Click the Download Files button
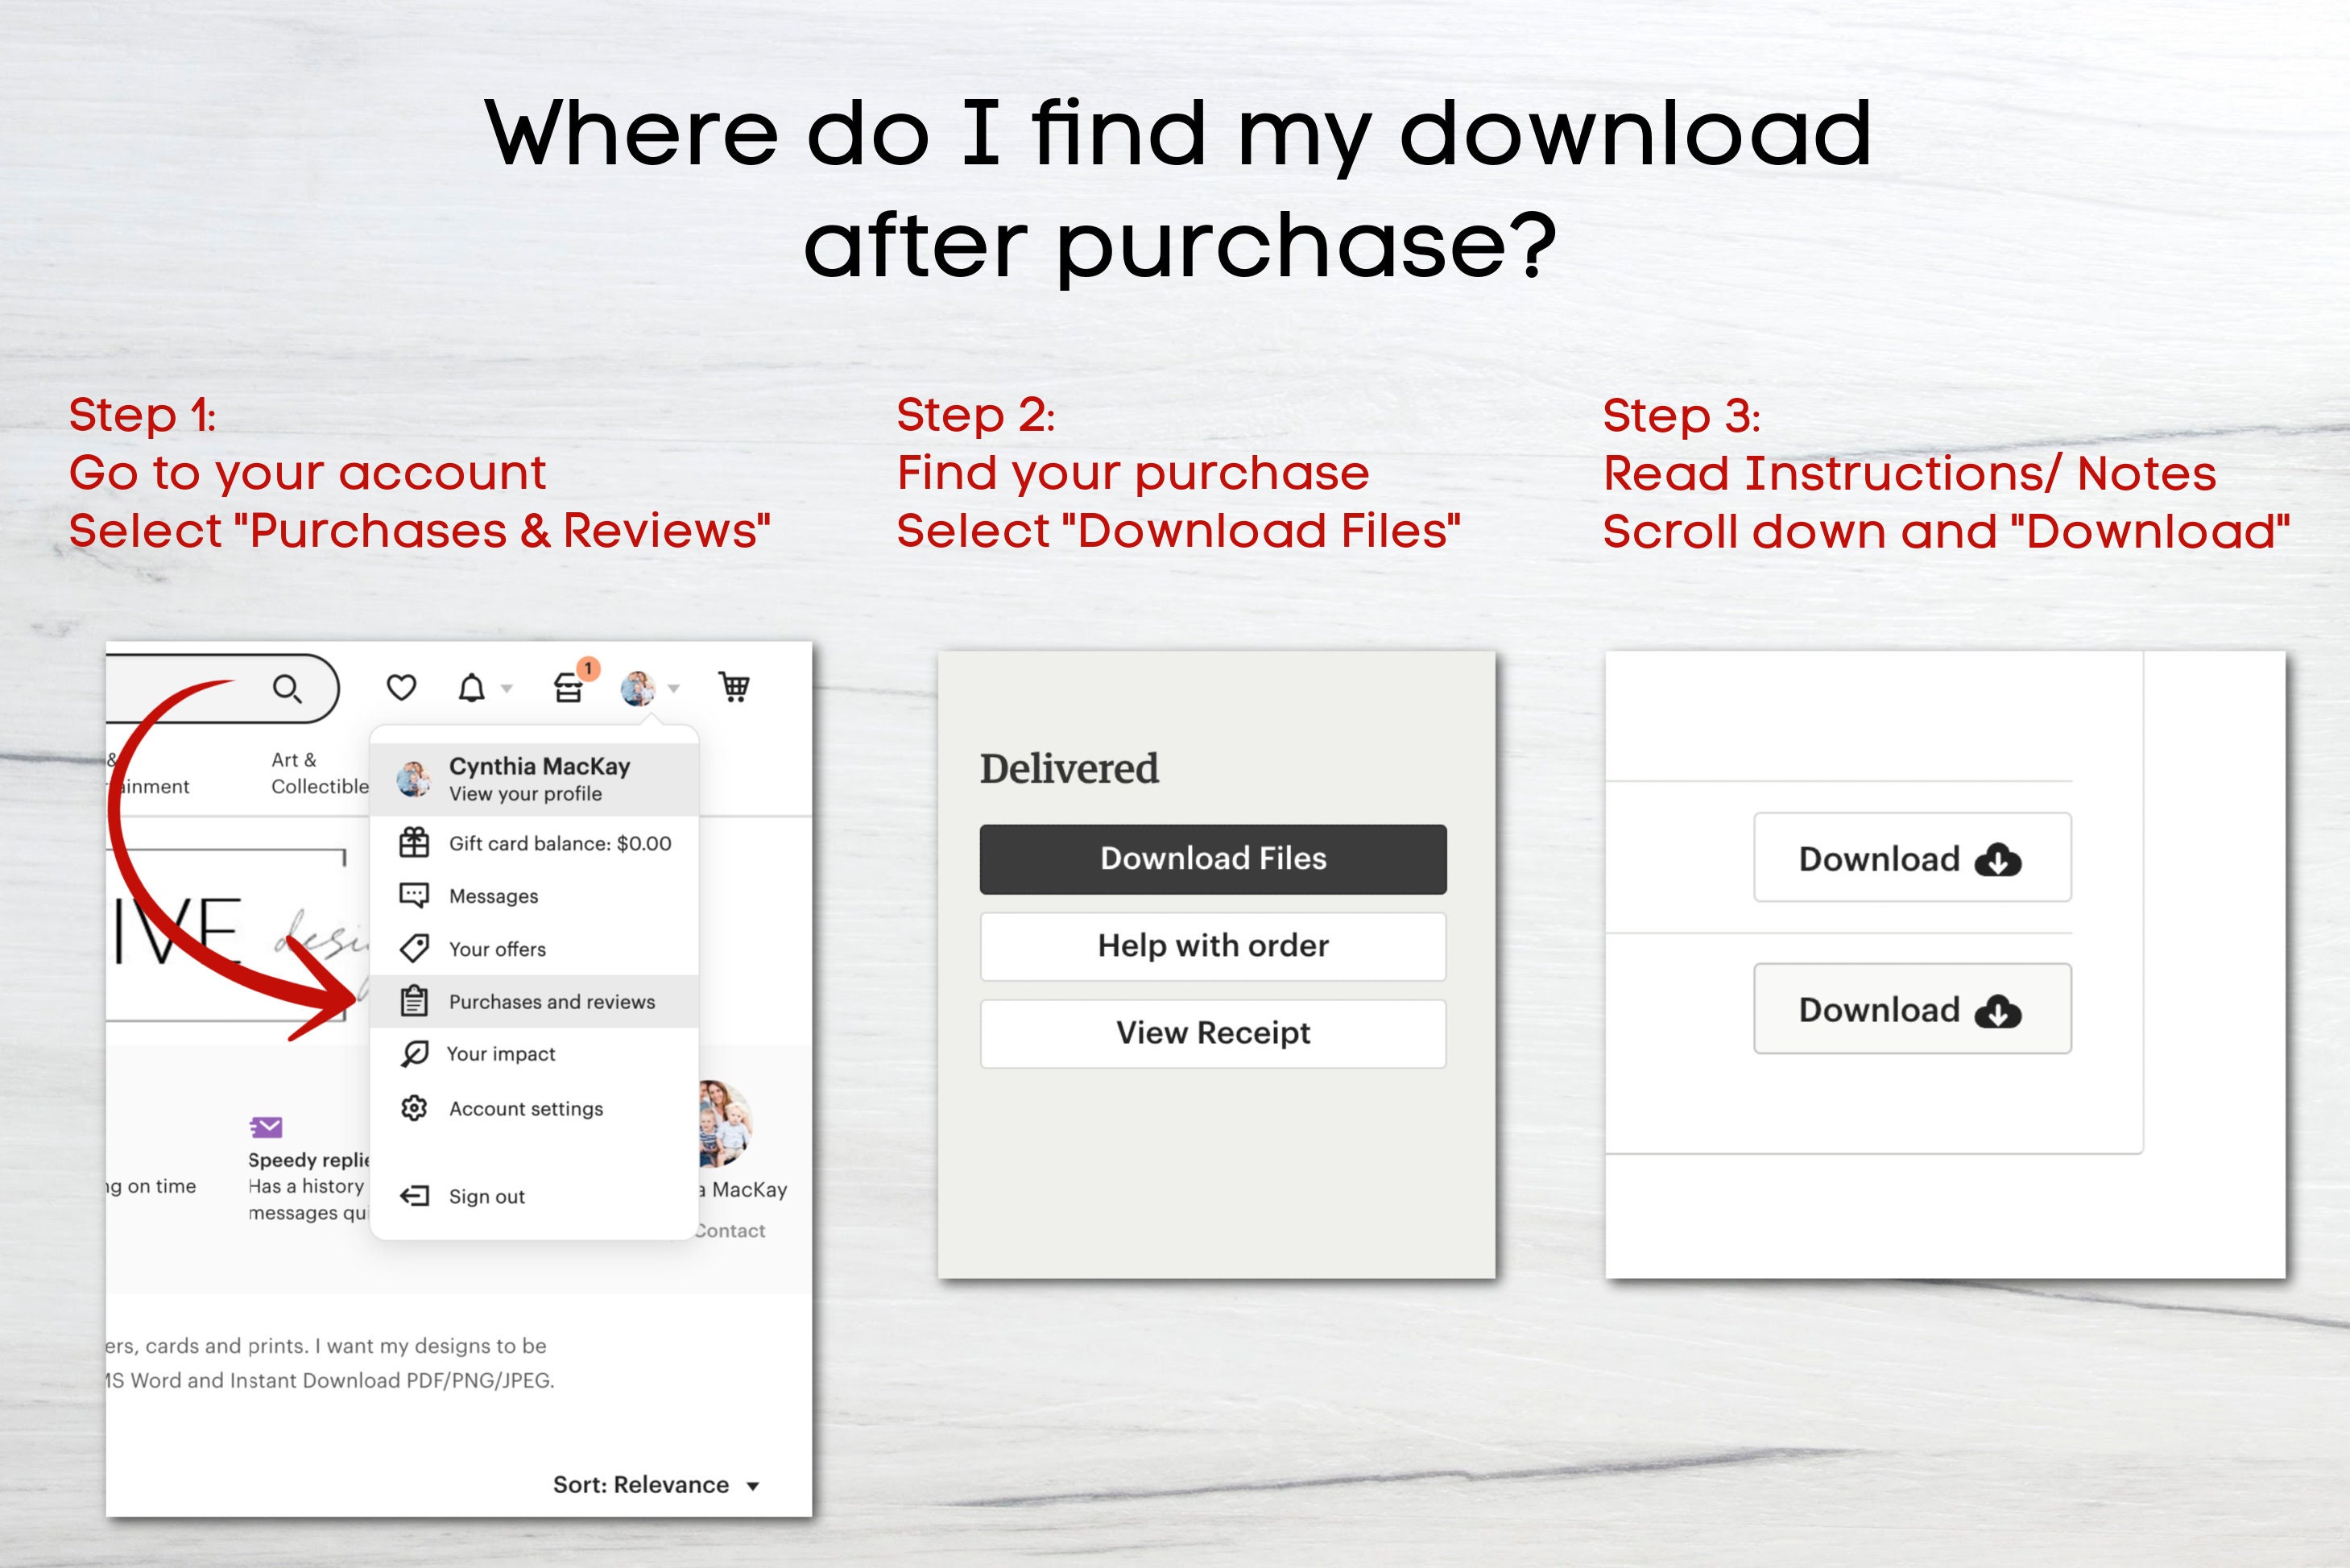 pyautogui.click(x=1212, y=858)
